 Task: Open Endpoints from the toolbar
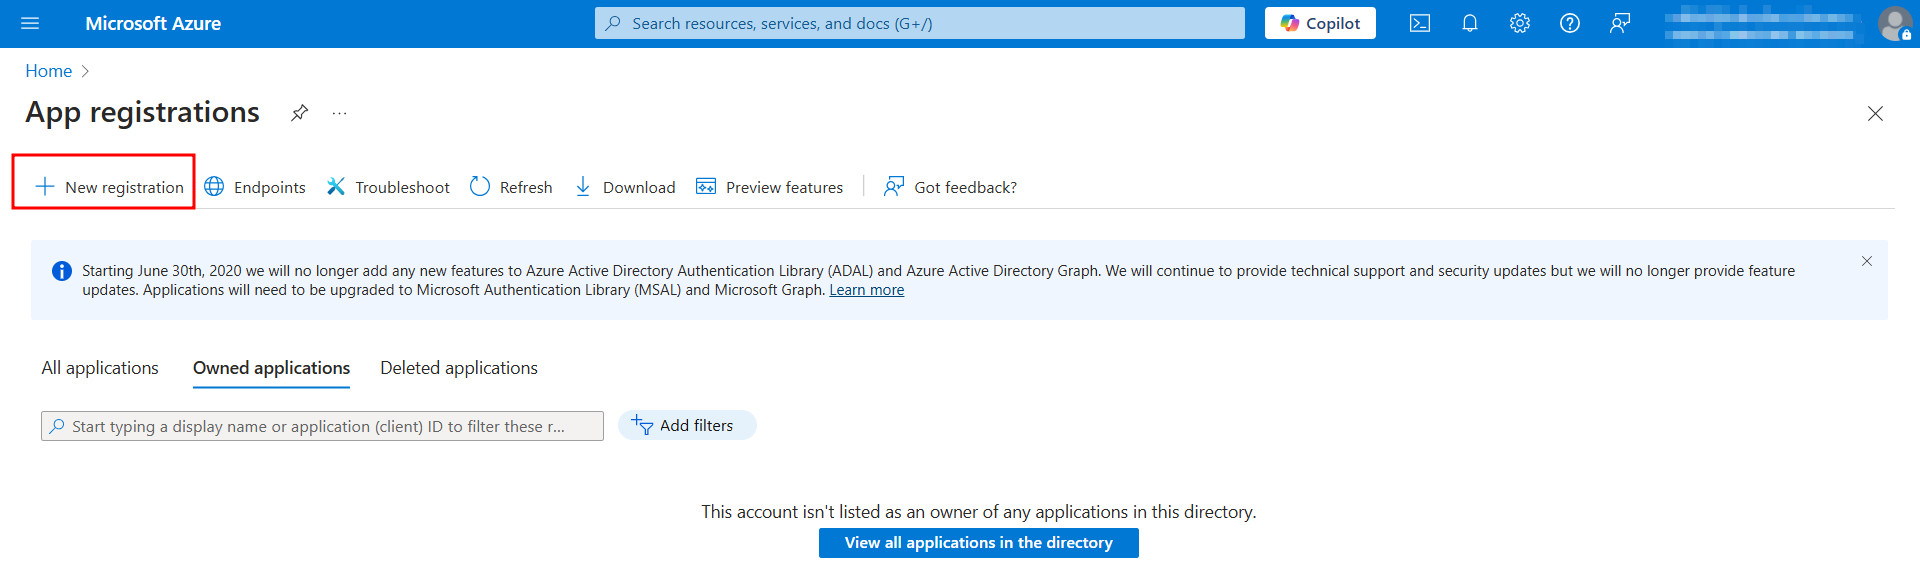[255, 187]
